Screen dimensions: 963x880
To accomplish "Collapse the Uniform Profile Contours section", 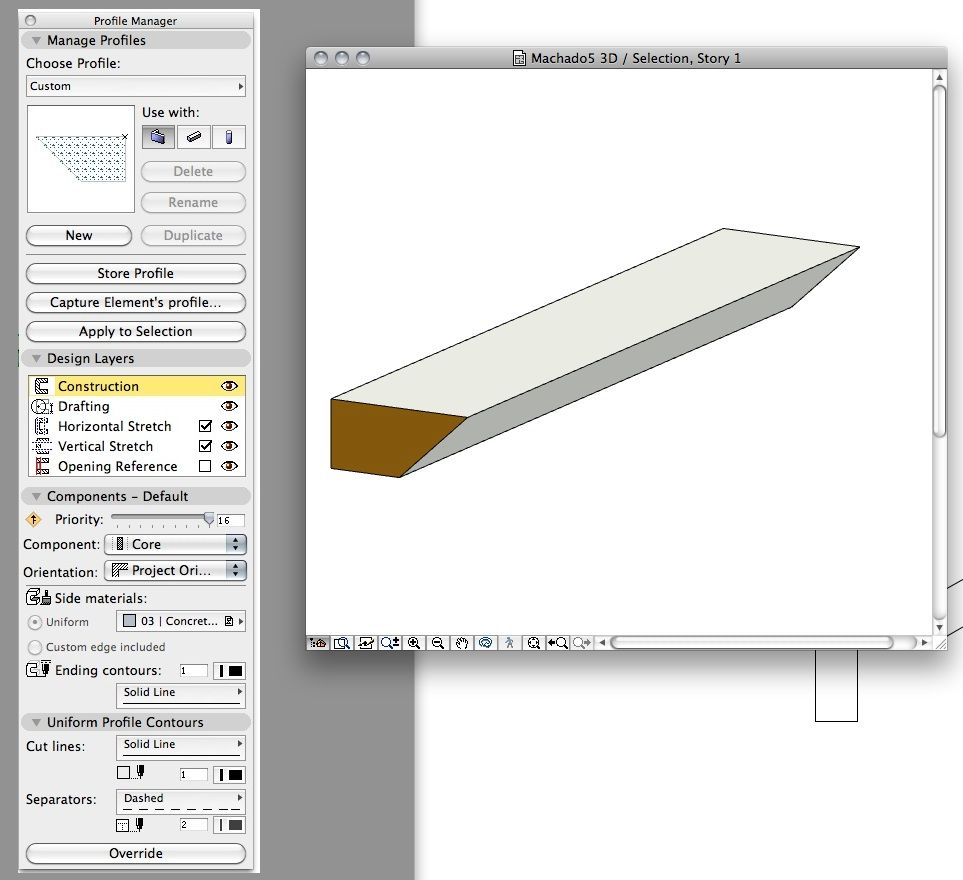I will click(x=36, y=722).
